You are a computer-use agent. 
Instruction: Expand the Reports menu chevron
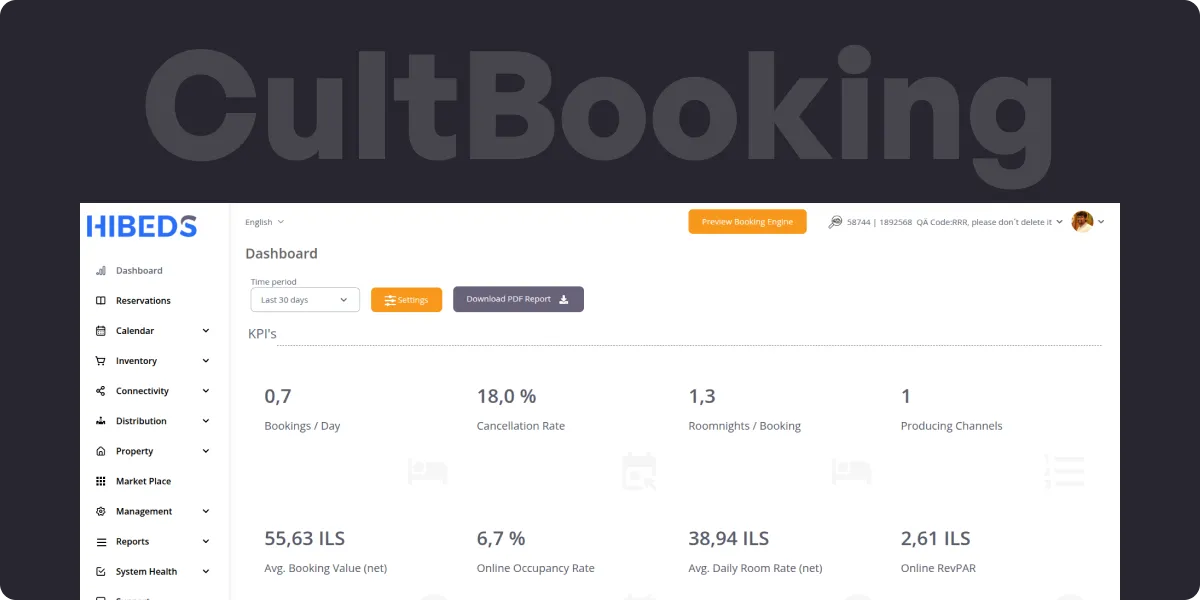coord(206,542)
